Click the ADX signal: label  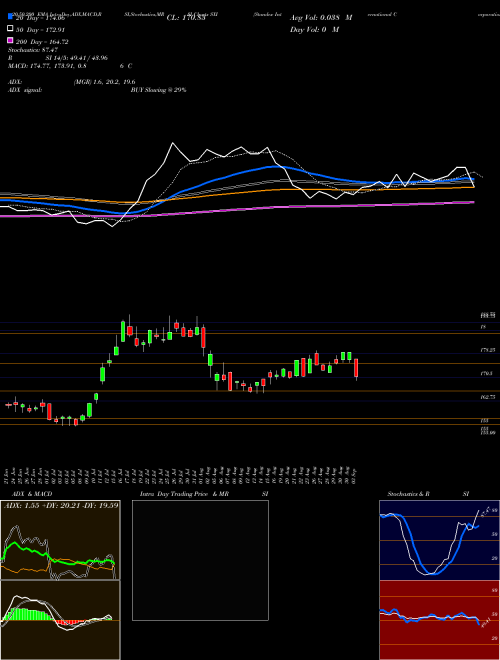pos(25,90)
